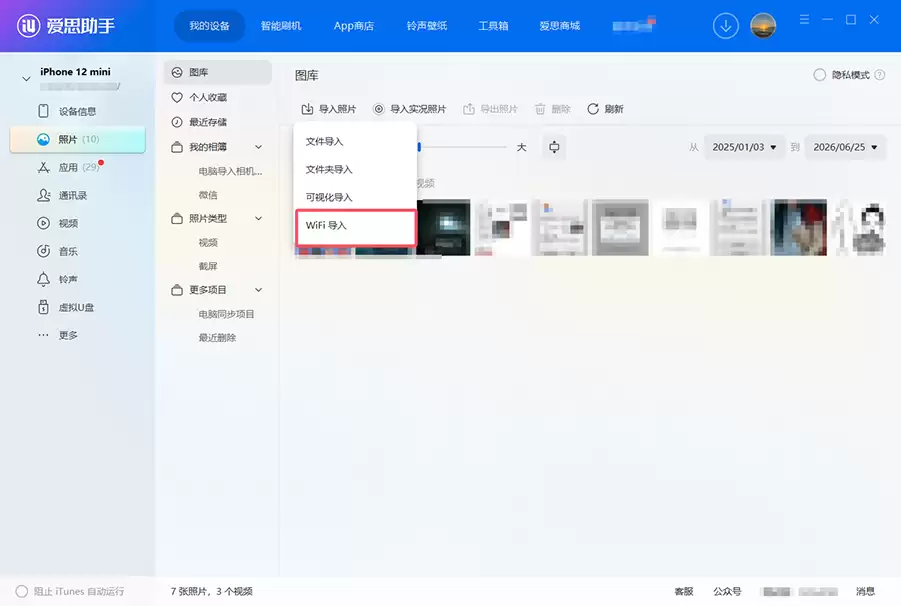Select the dark screen photo thumbnail
The height and width of the screenshot is (606, 901).
pos(442,227)
